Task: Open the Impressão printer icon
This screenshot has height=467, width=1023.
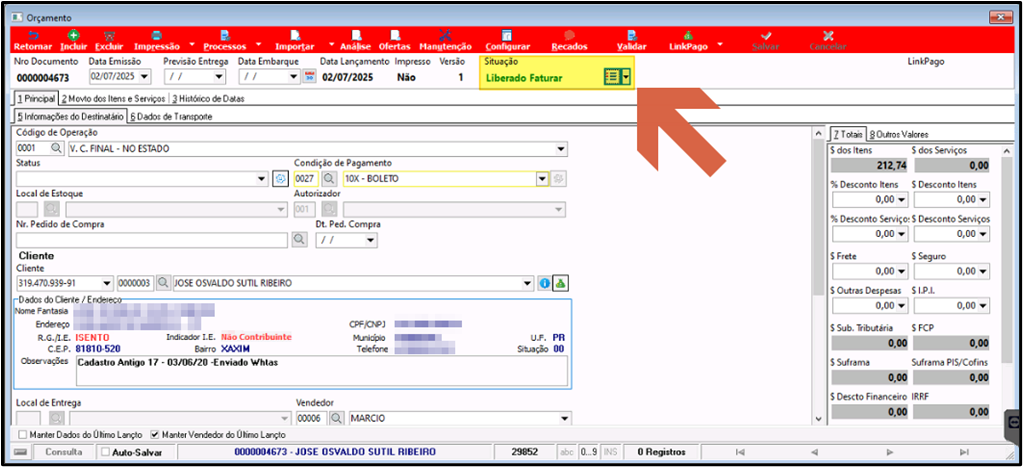Action: [x=157, y=35]
